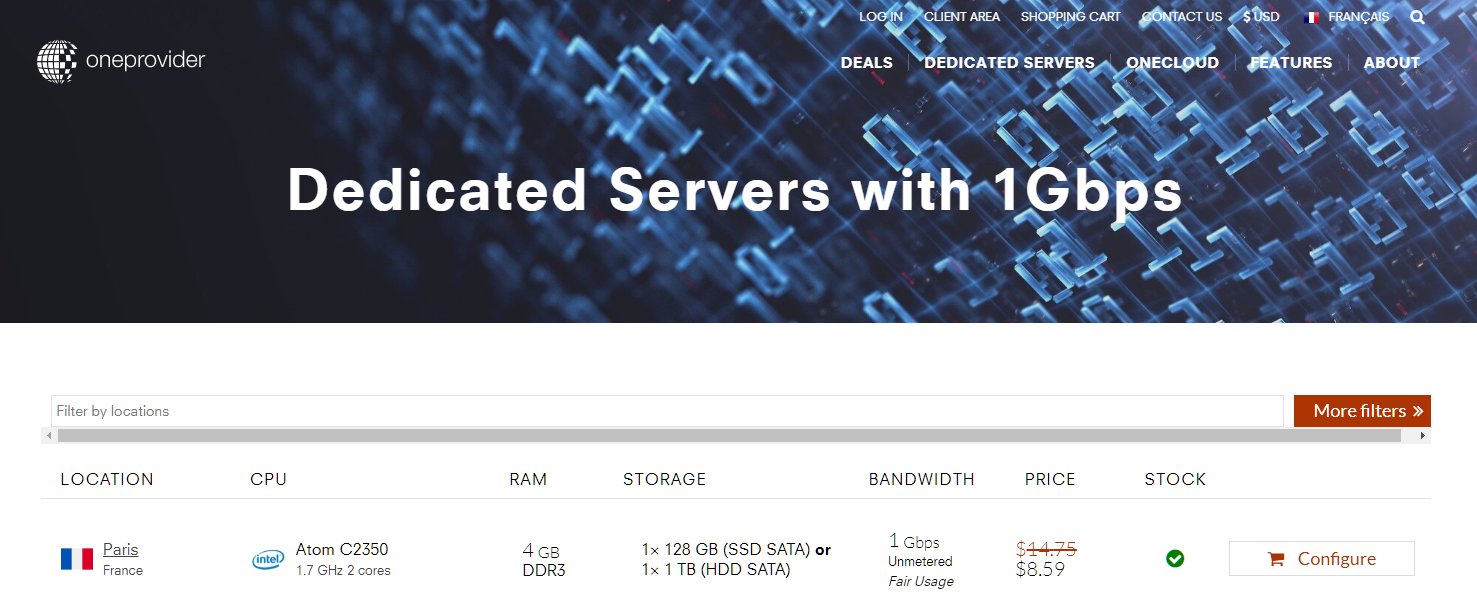
Task: Switch language to FRANÇAIS
Action: 1359,17
